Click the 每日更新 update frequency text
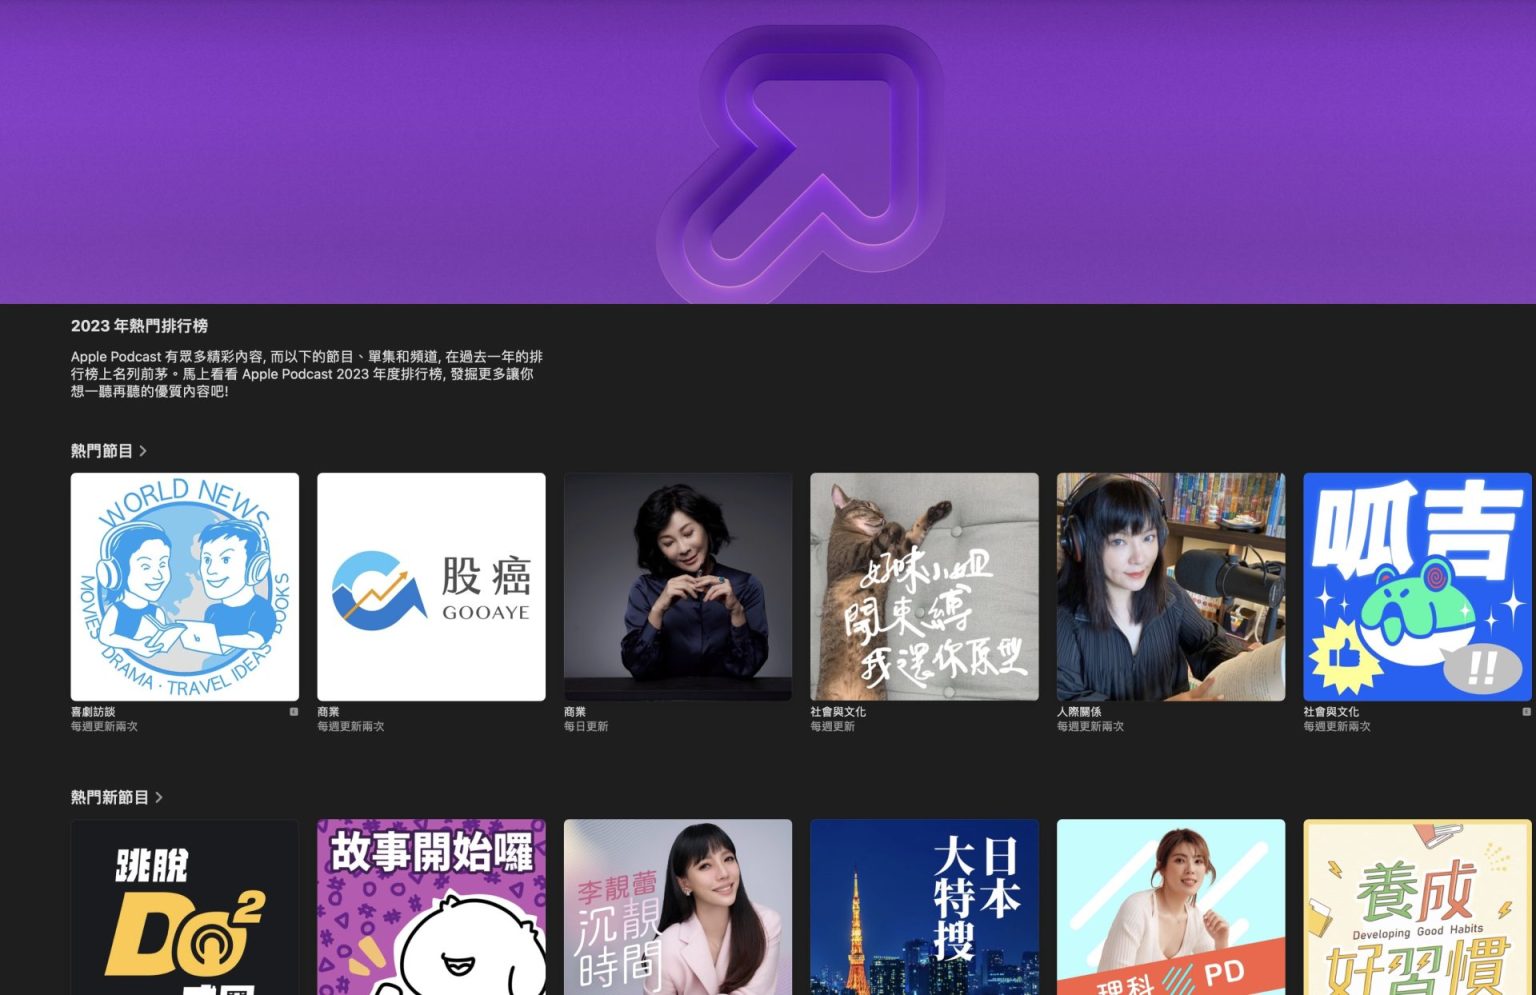 tap(586, 727)
